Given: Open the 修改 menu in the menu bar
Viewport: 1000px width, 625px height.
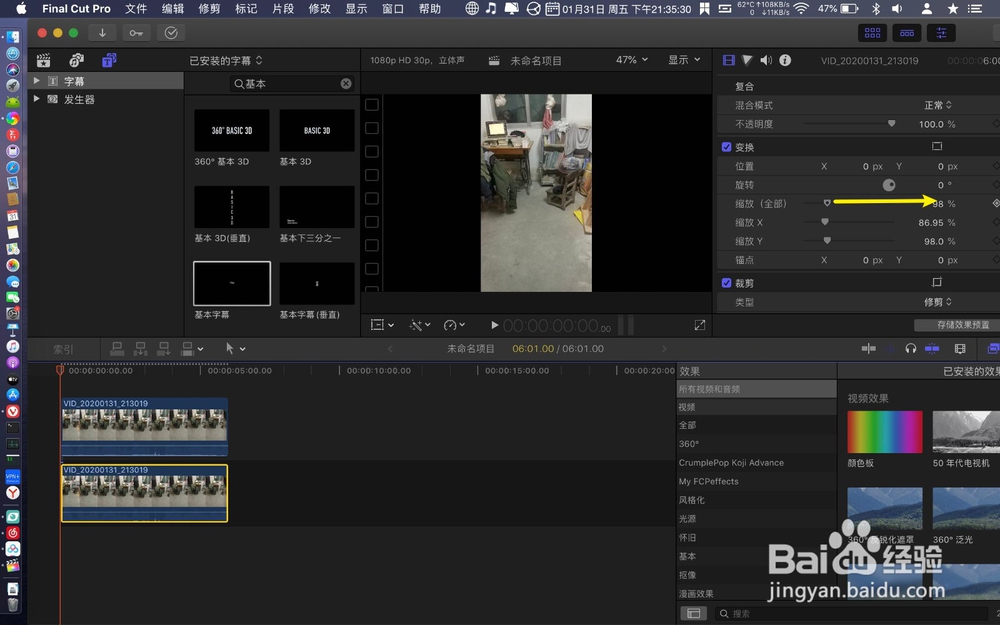Looking at the screenshot, I should [318, 9].
